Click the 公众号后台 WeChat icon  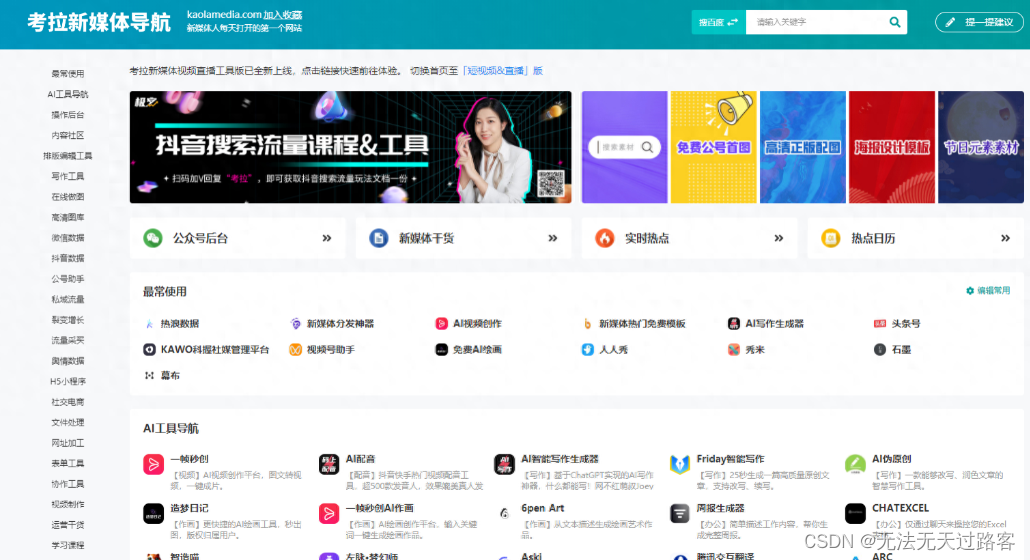[x=153, y=238]
